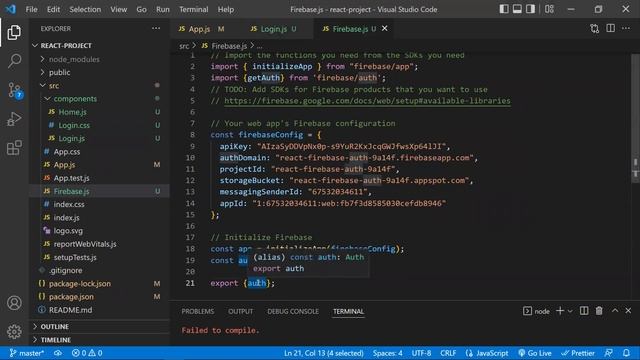
Task: Kill the terminal with trash icon
Action: (x=599, y=311)
